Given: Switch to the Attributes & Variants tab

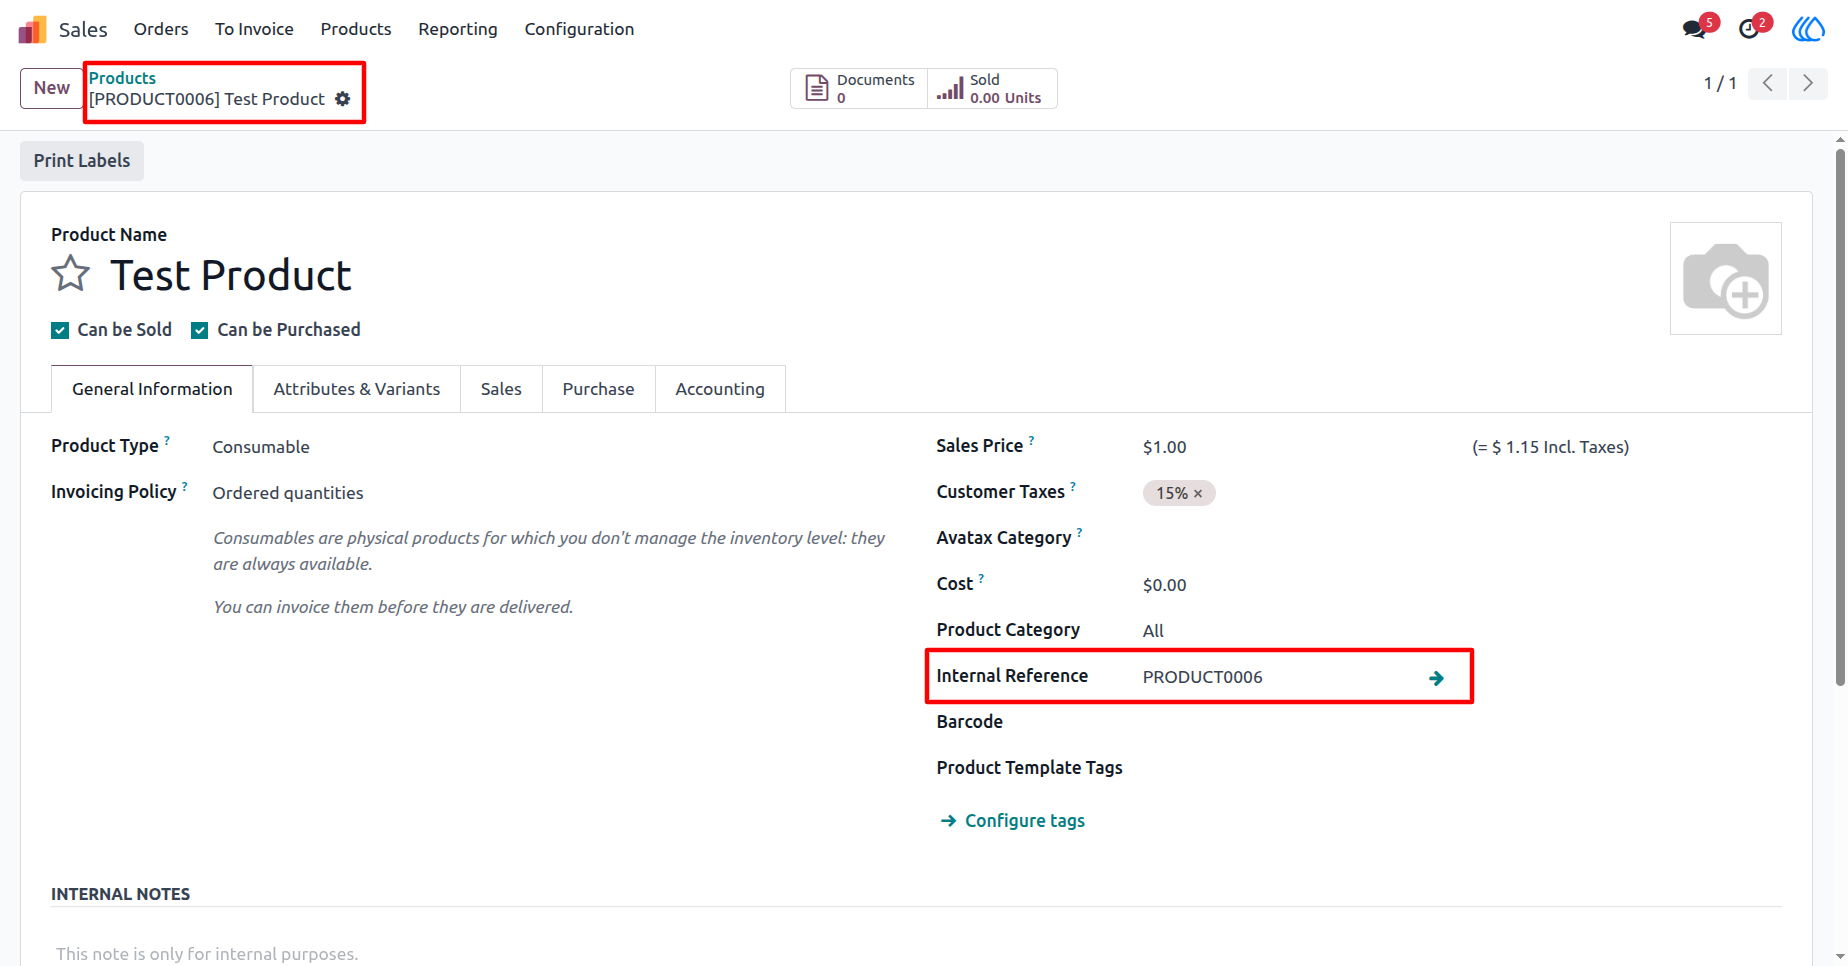Looking at the screenshot, I should coord(357,389).
